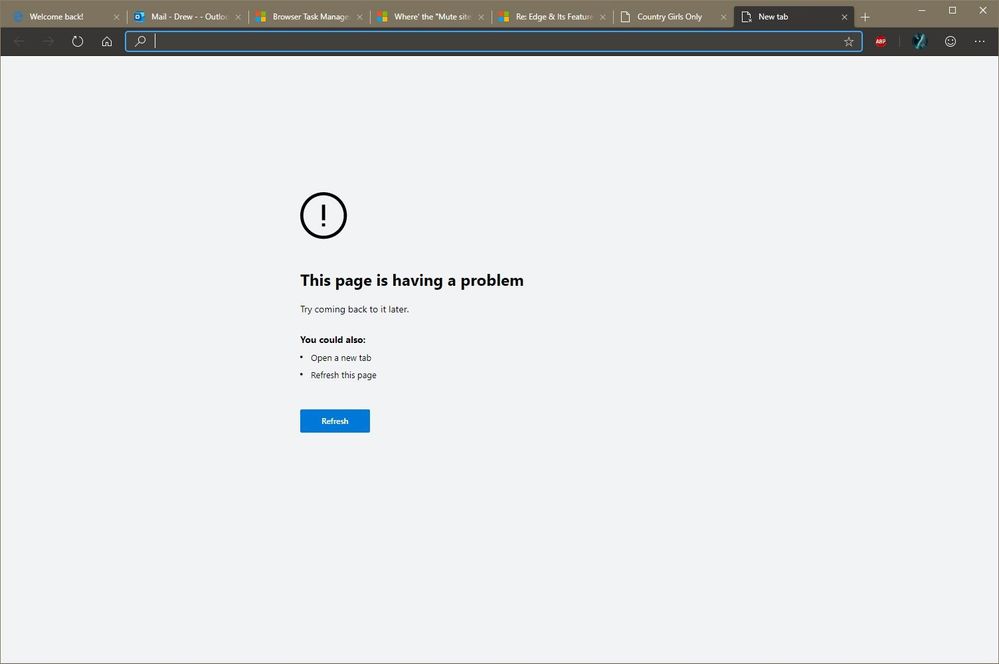This screenshot has width=999, height=664.
Task: Minimize the browser window
Action: pyautogui.click(x=921, y=10)
